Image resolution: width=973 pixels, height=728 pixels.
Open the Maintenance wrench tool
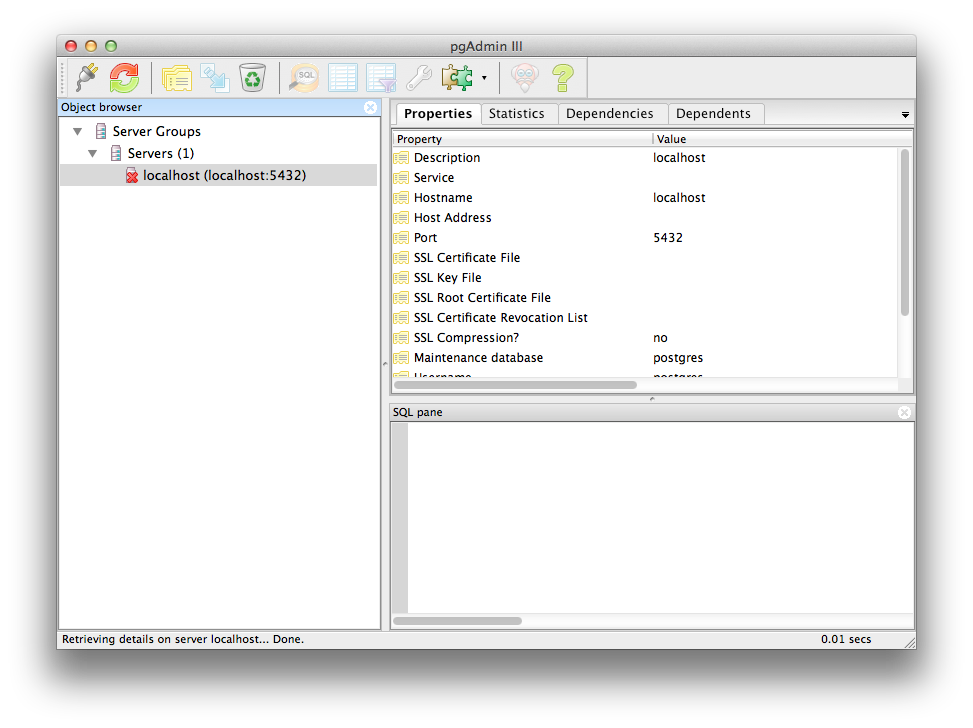point(419,77)
